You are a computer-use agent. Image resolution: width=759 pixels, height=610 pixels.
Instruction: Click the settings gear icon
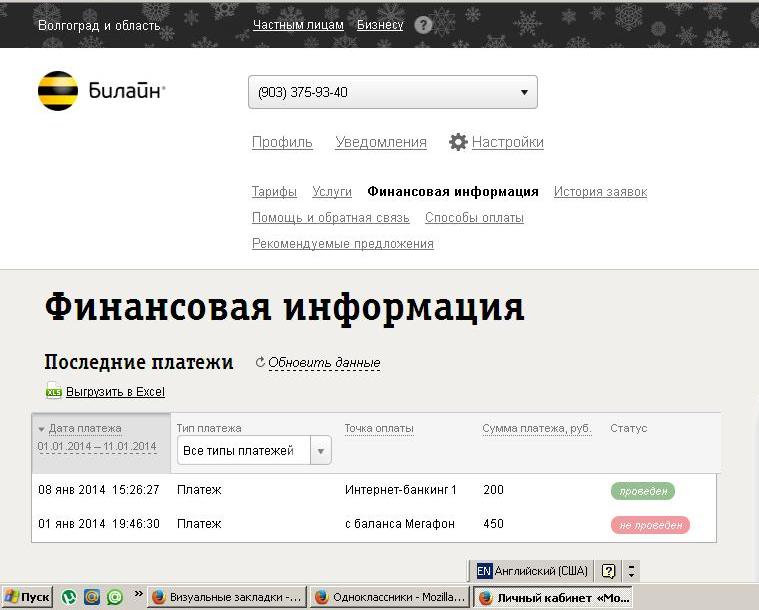tap(458, 142)
